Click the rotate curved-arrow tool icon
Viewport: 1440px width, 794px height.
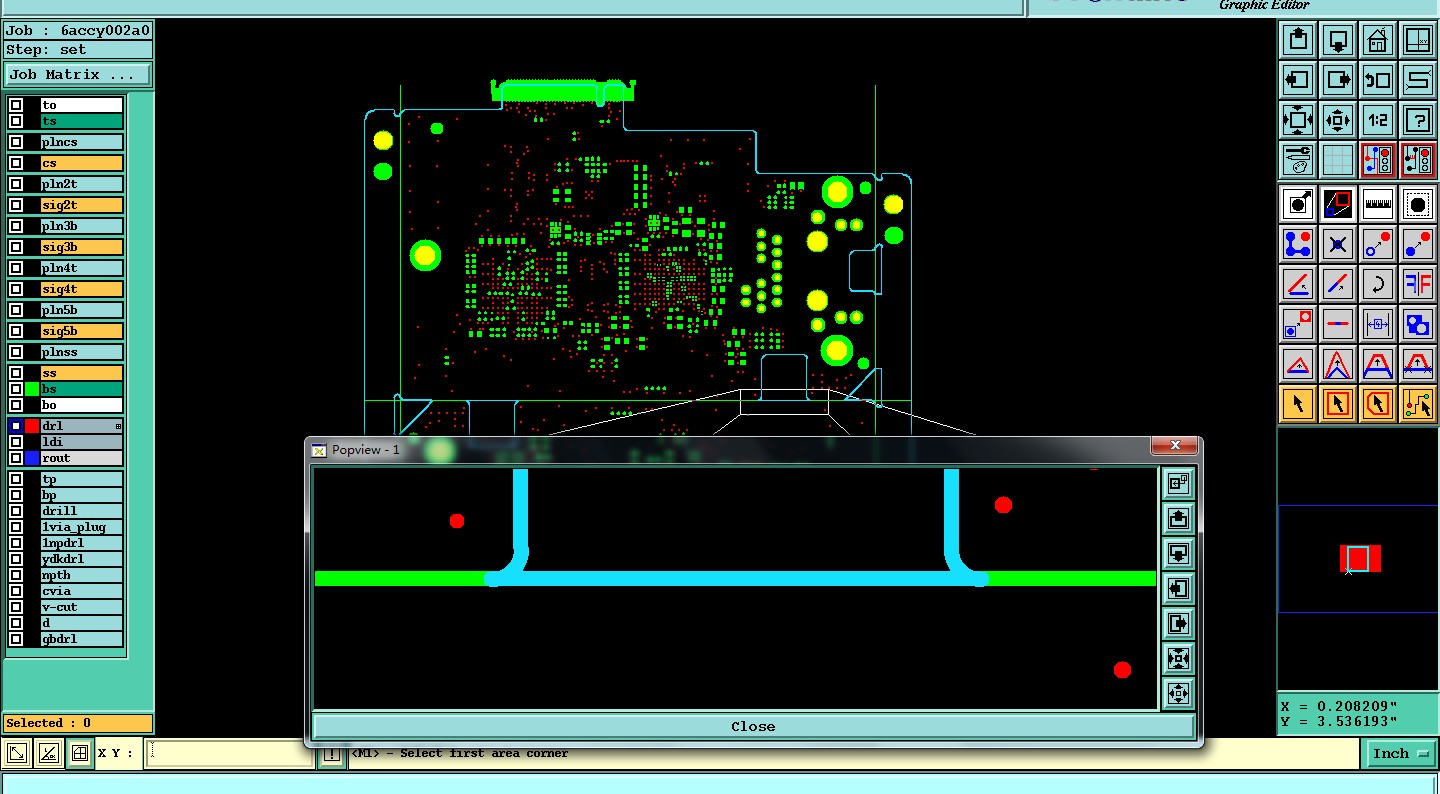(1378, 284)
